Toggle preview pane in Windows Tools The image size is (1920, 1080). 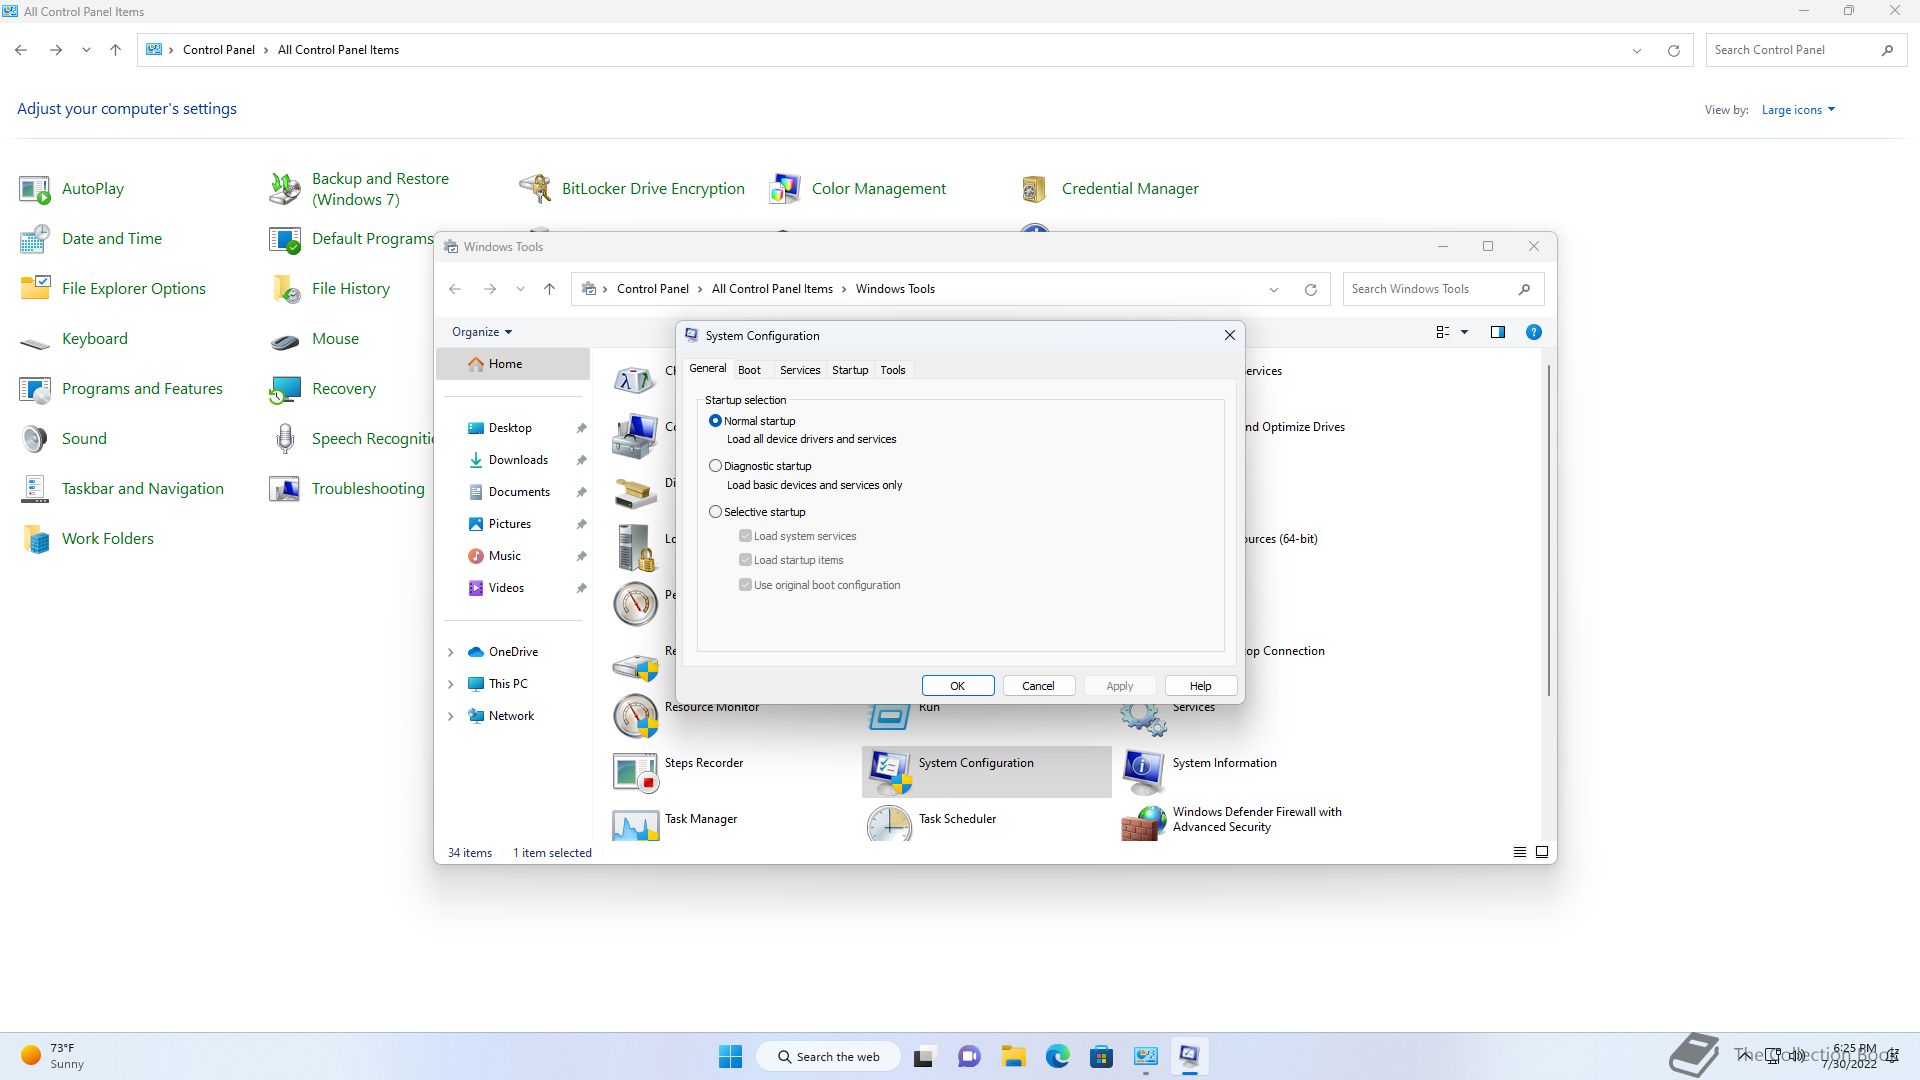click(1497, 332)
